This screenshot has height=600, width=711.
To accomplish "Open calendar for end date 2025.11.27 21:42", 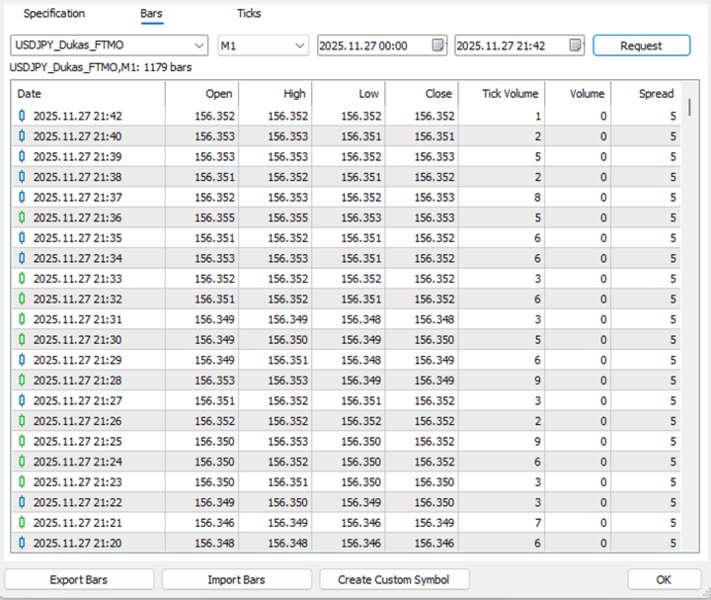I will click(x=575, y=45).
